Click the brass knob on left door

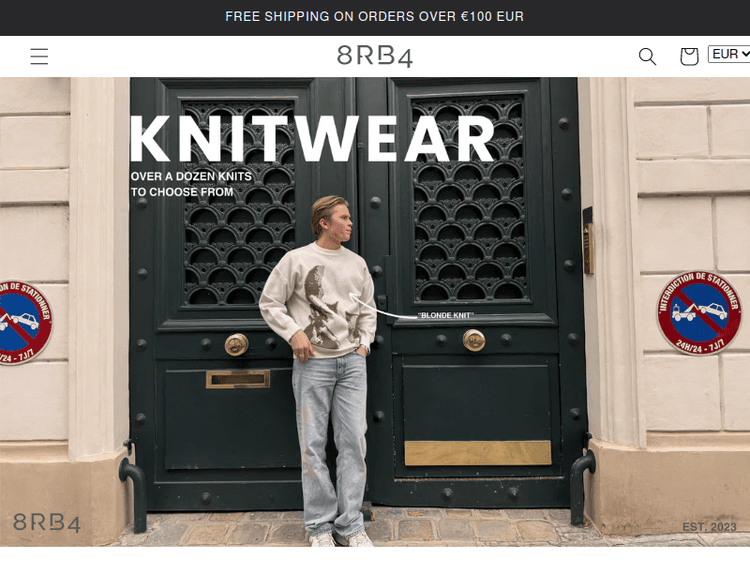click(237, 344)
